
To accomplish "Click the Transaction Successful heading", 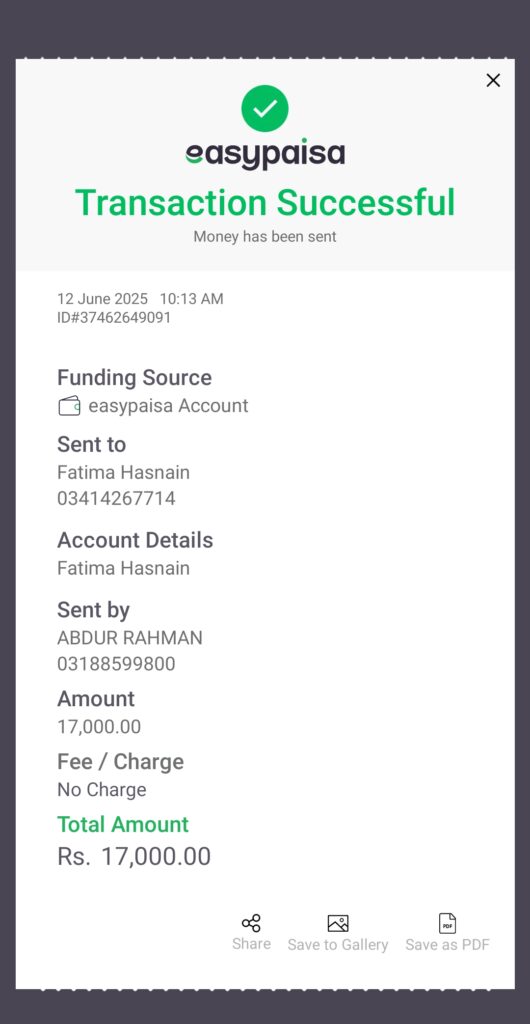I will click(x=265, y=202).
